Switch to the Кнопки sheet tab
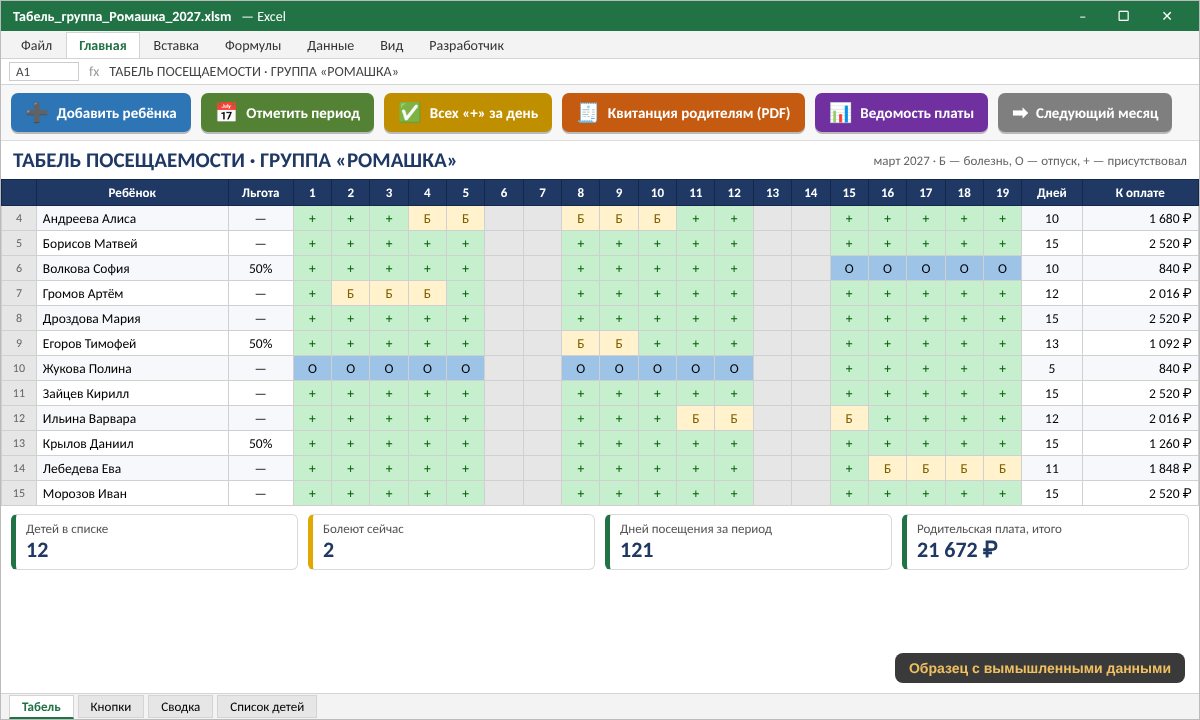This screenshot has height=720, width=1200. [x=111, y=707]
